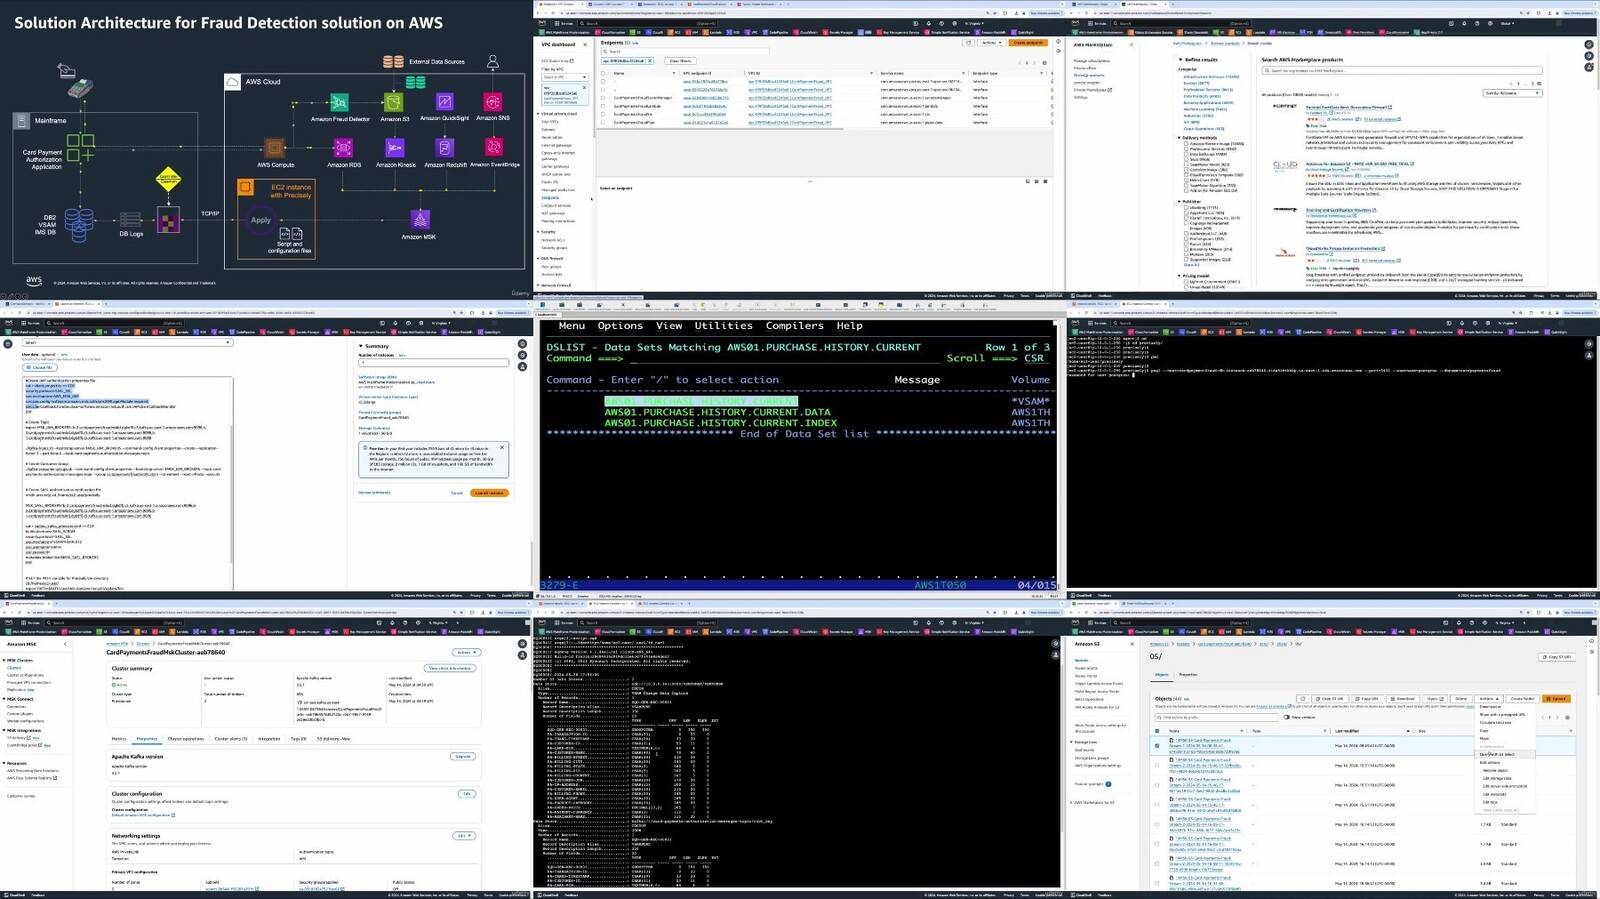The height and width of the screenshot is (899, 1600).
Task: Switch to Properties tab in S3 folder view
Action: pos(1188,675)
